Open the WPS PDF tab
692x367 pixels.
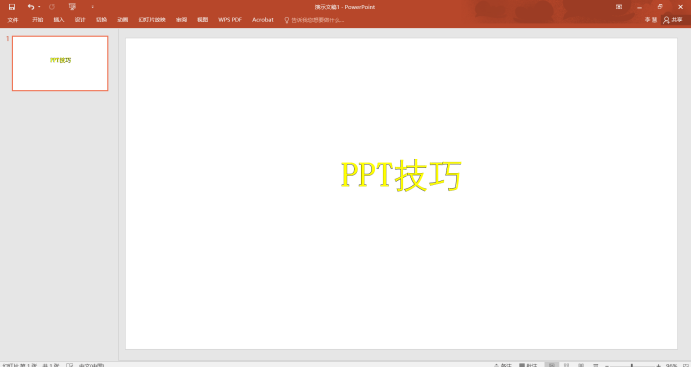230,20
